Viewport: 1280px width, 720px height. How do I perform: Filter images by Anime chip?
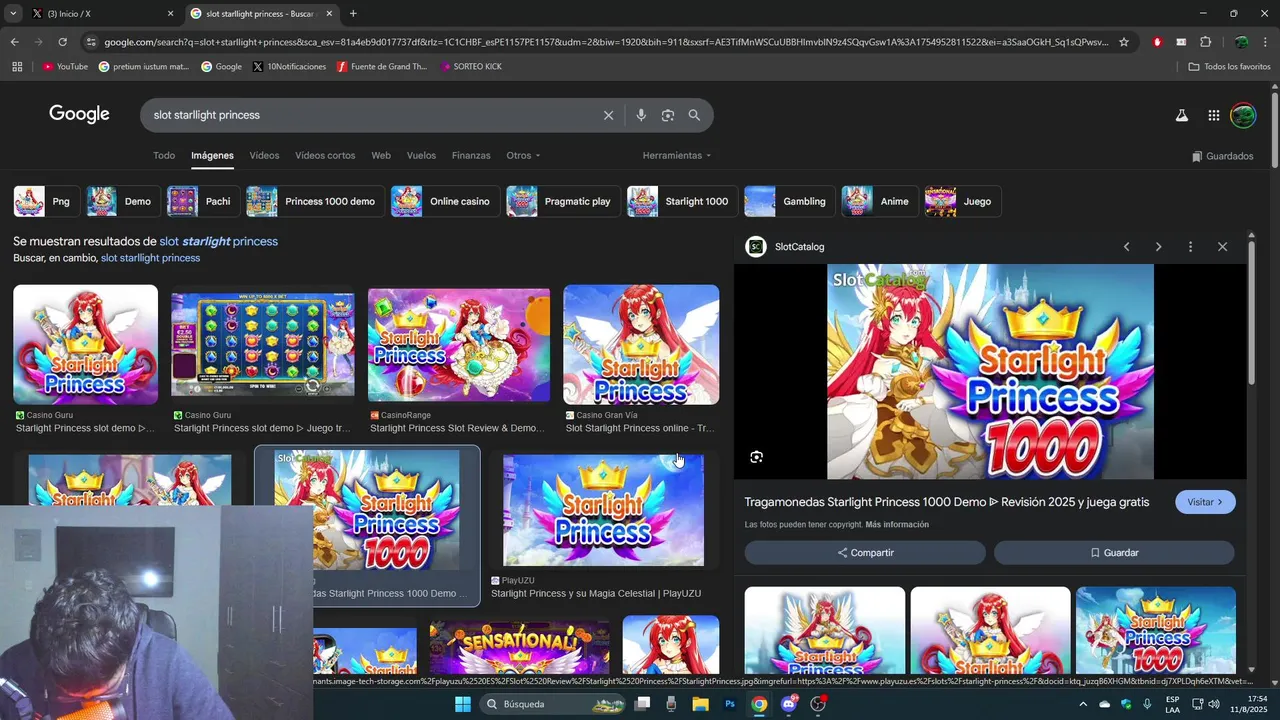coord(879,202)
